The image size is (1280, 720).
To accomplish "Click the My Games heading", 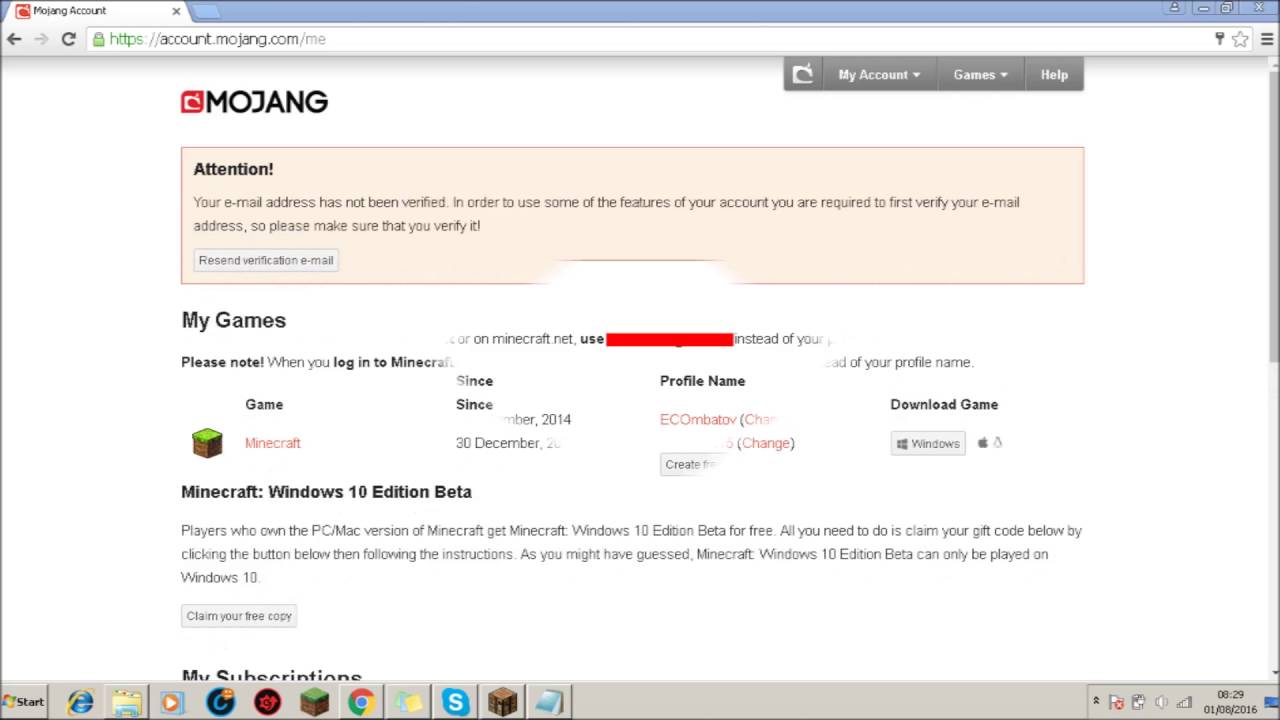I will 234,320.
